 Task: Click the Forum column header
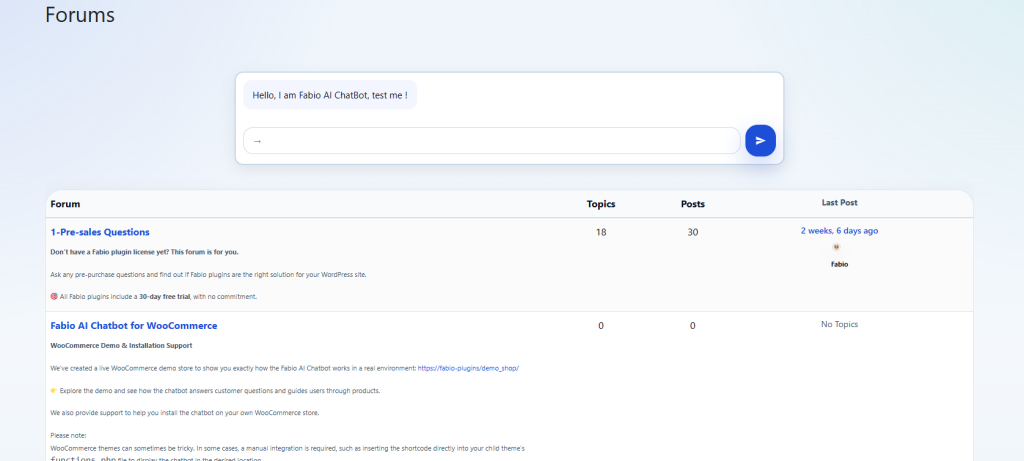click(x=65, y=204)
